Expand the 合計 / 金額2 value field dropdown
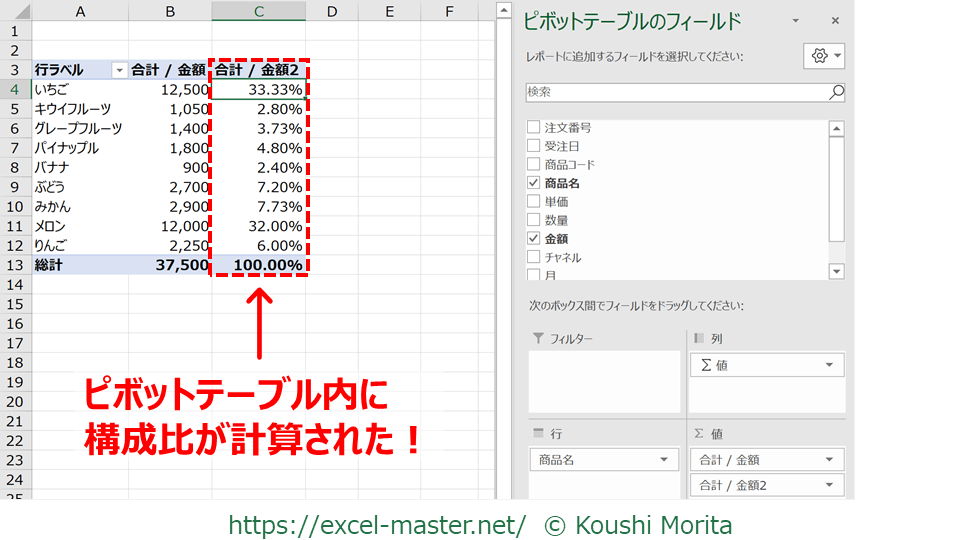Image resolution: width=960 pixels, height=540 pixels. click(829, 485)
